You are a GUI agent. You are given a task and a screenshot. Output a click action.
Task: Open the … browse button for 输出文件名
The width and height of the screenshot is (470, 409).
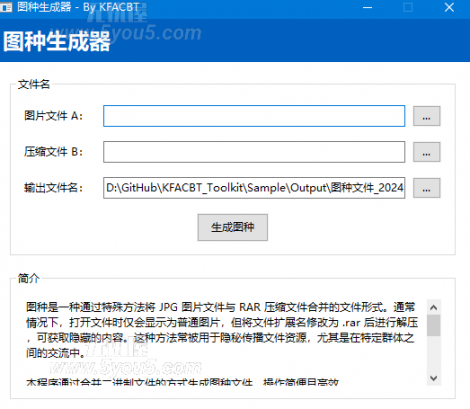(x=427, y=188)
